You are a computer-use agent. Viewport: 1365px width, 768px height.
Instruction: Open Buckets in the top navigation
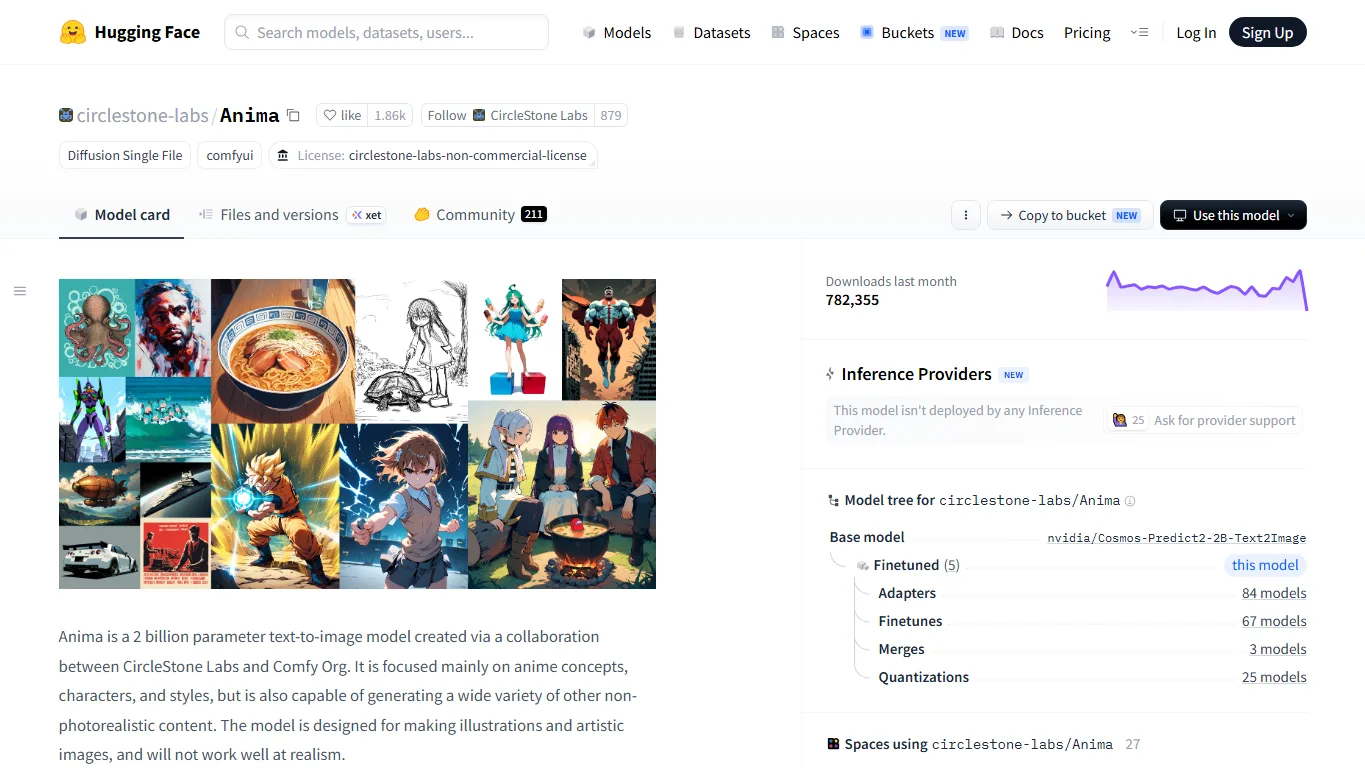pos(914,32)
